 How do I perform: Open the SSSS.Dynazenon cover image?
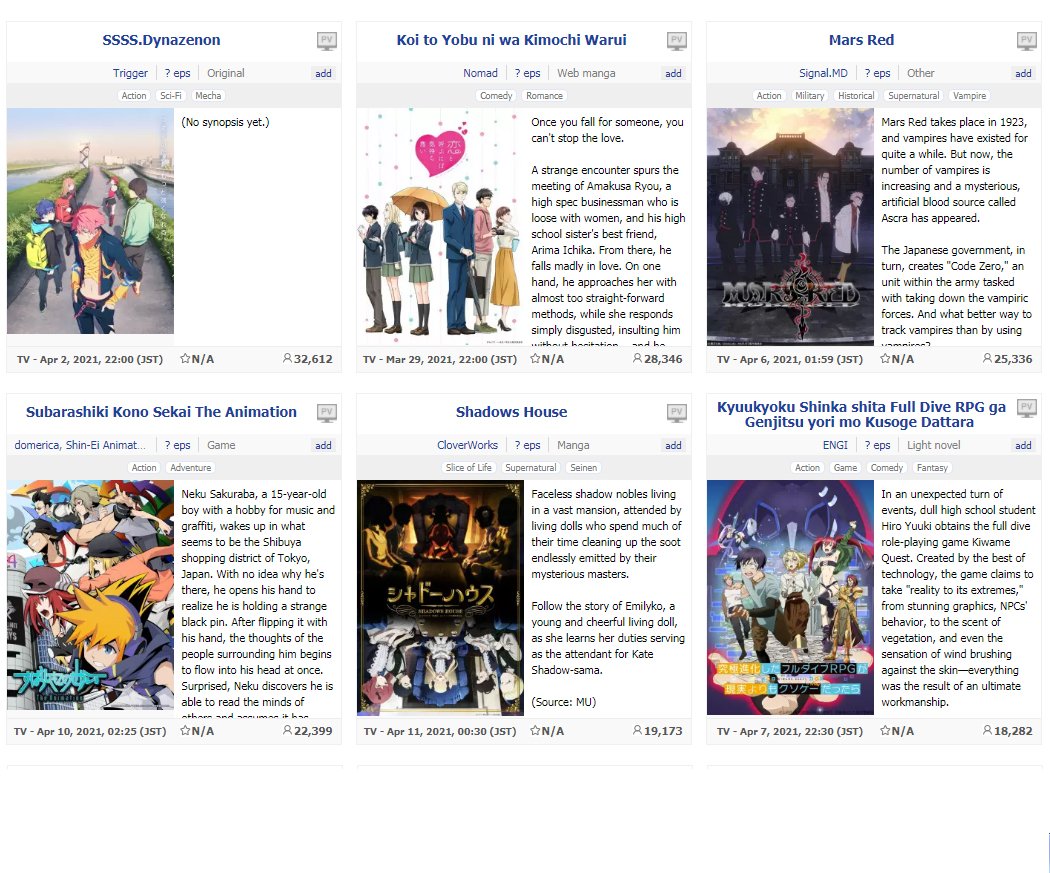[90, 222]
